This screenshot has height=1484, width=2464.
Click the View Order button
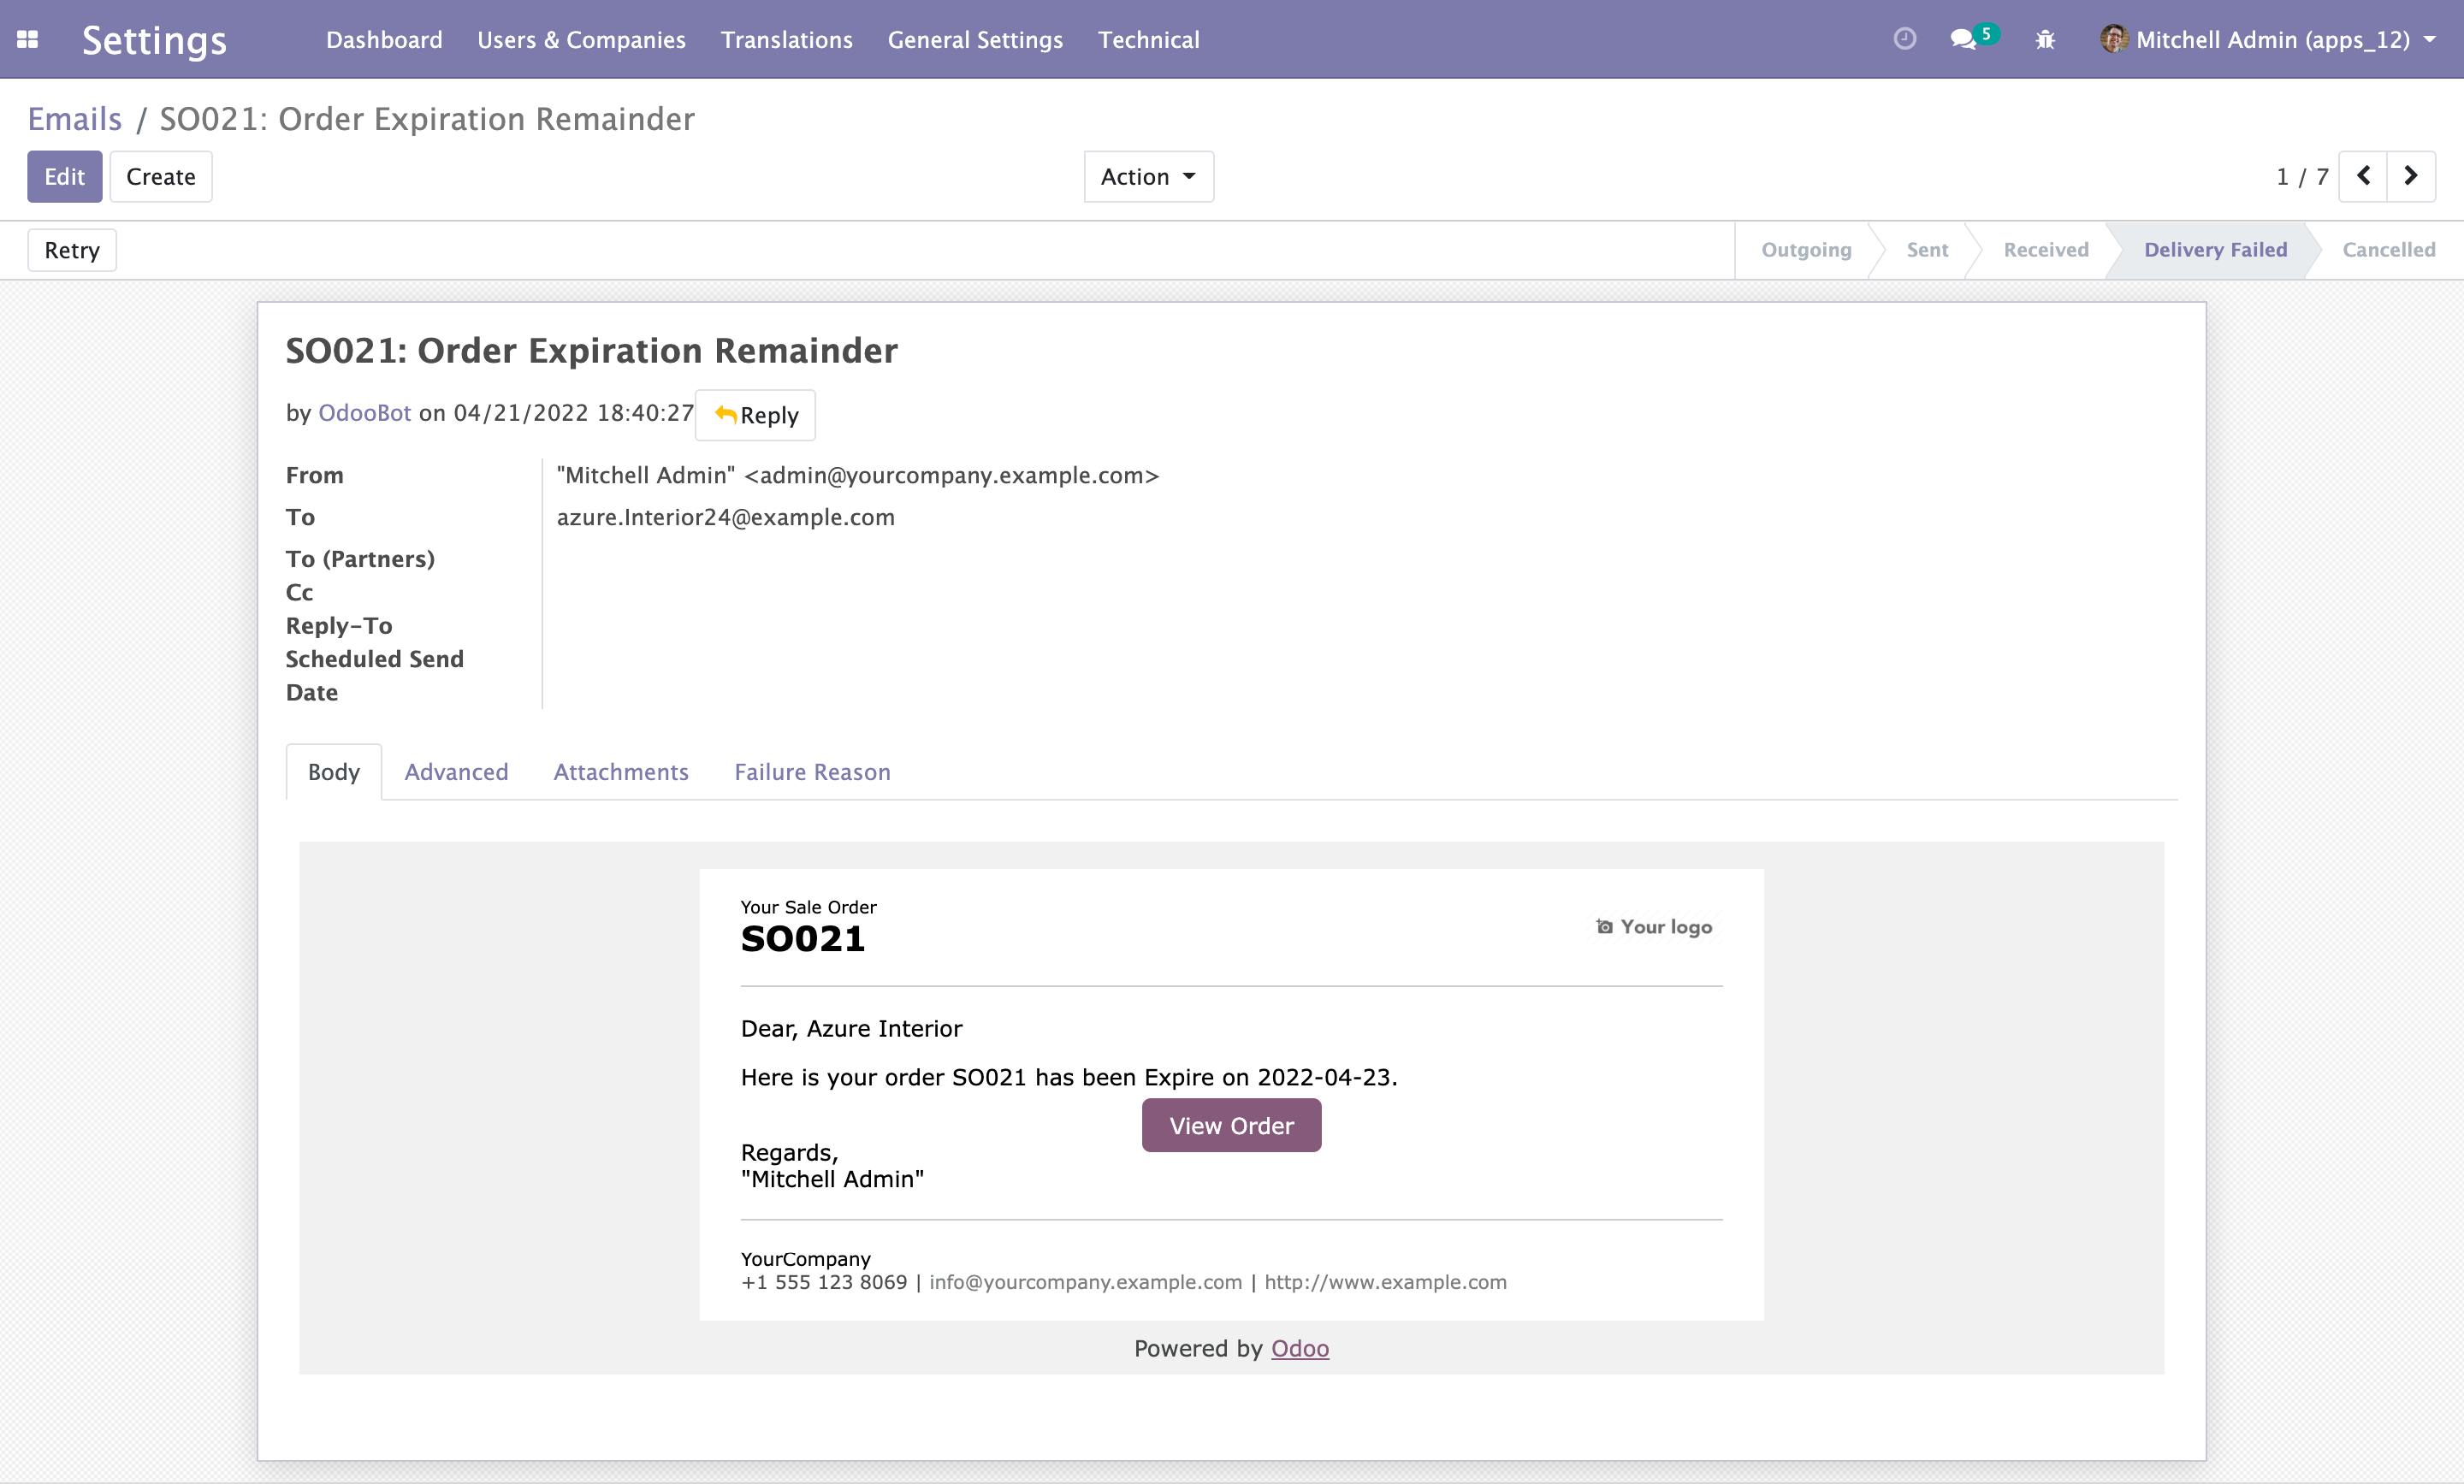[x=1231, y=1126]
